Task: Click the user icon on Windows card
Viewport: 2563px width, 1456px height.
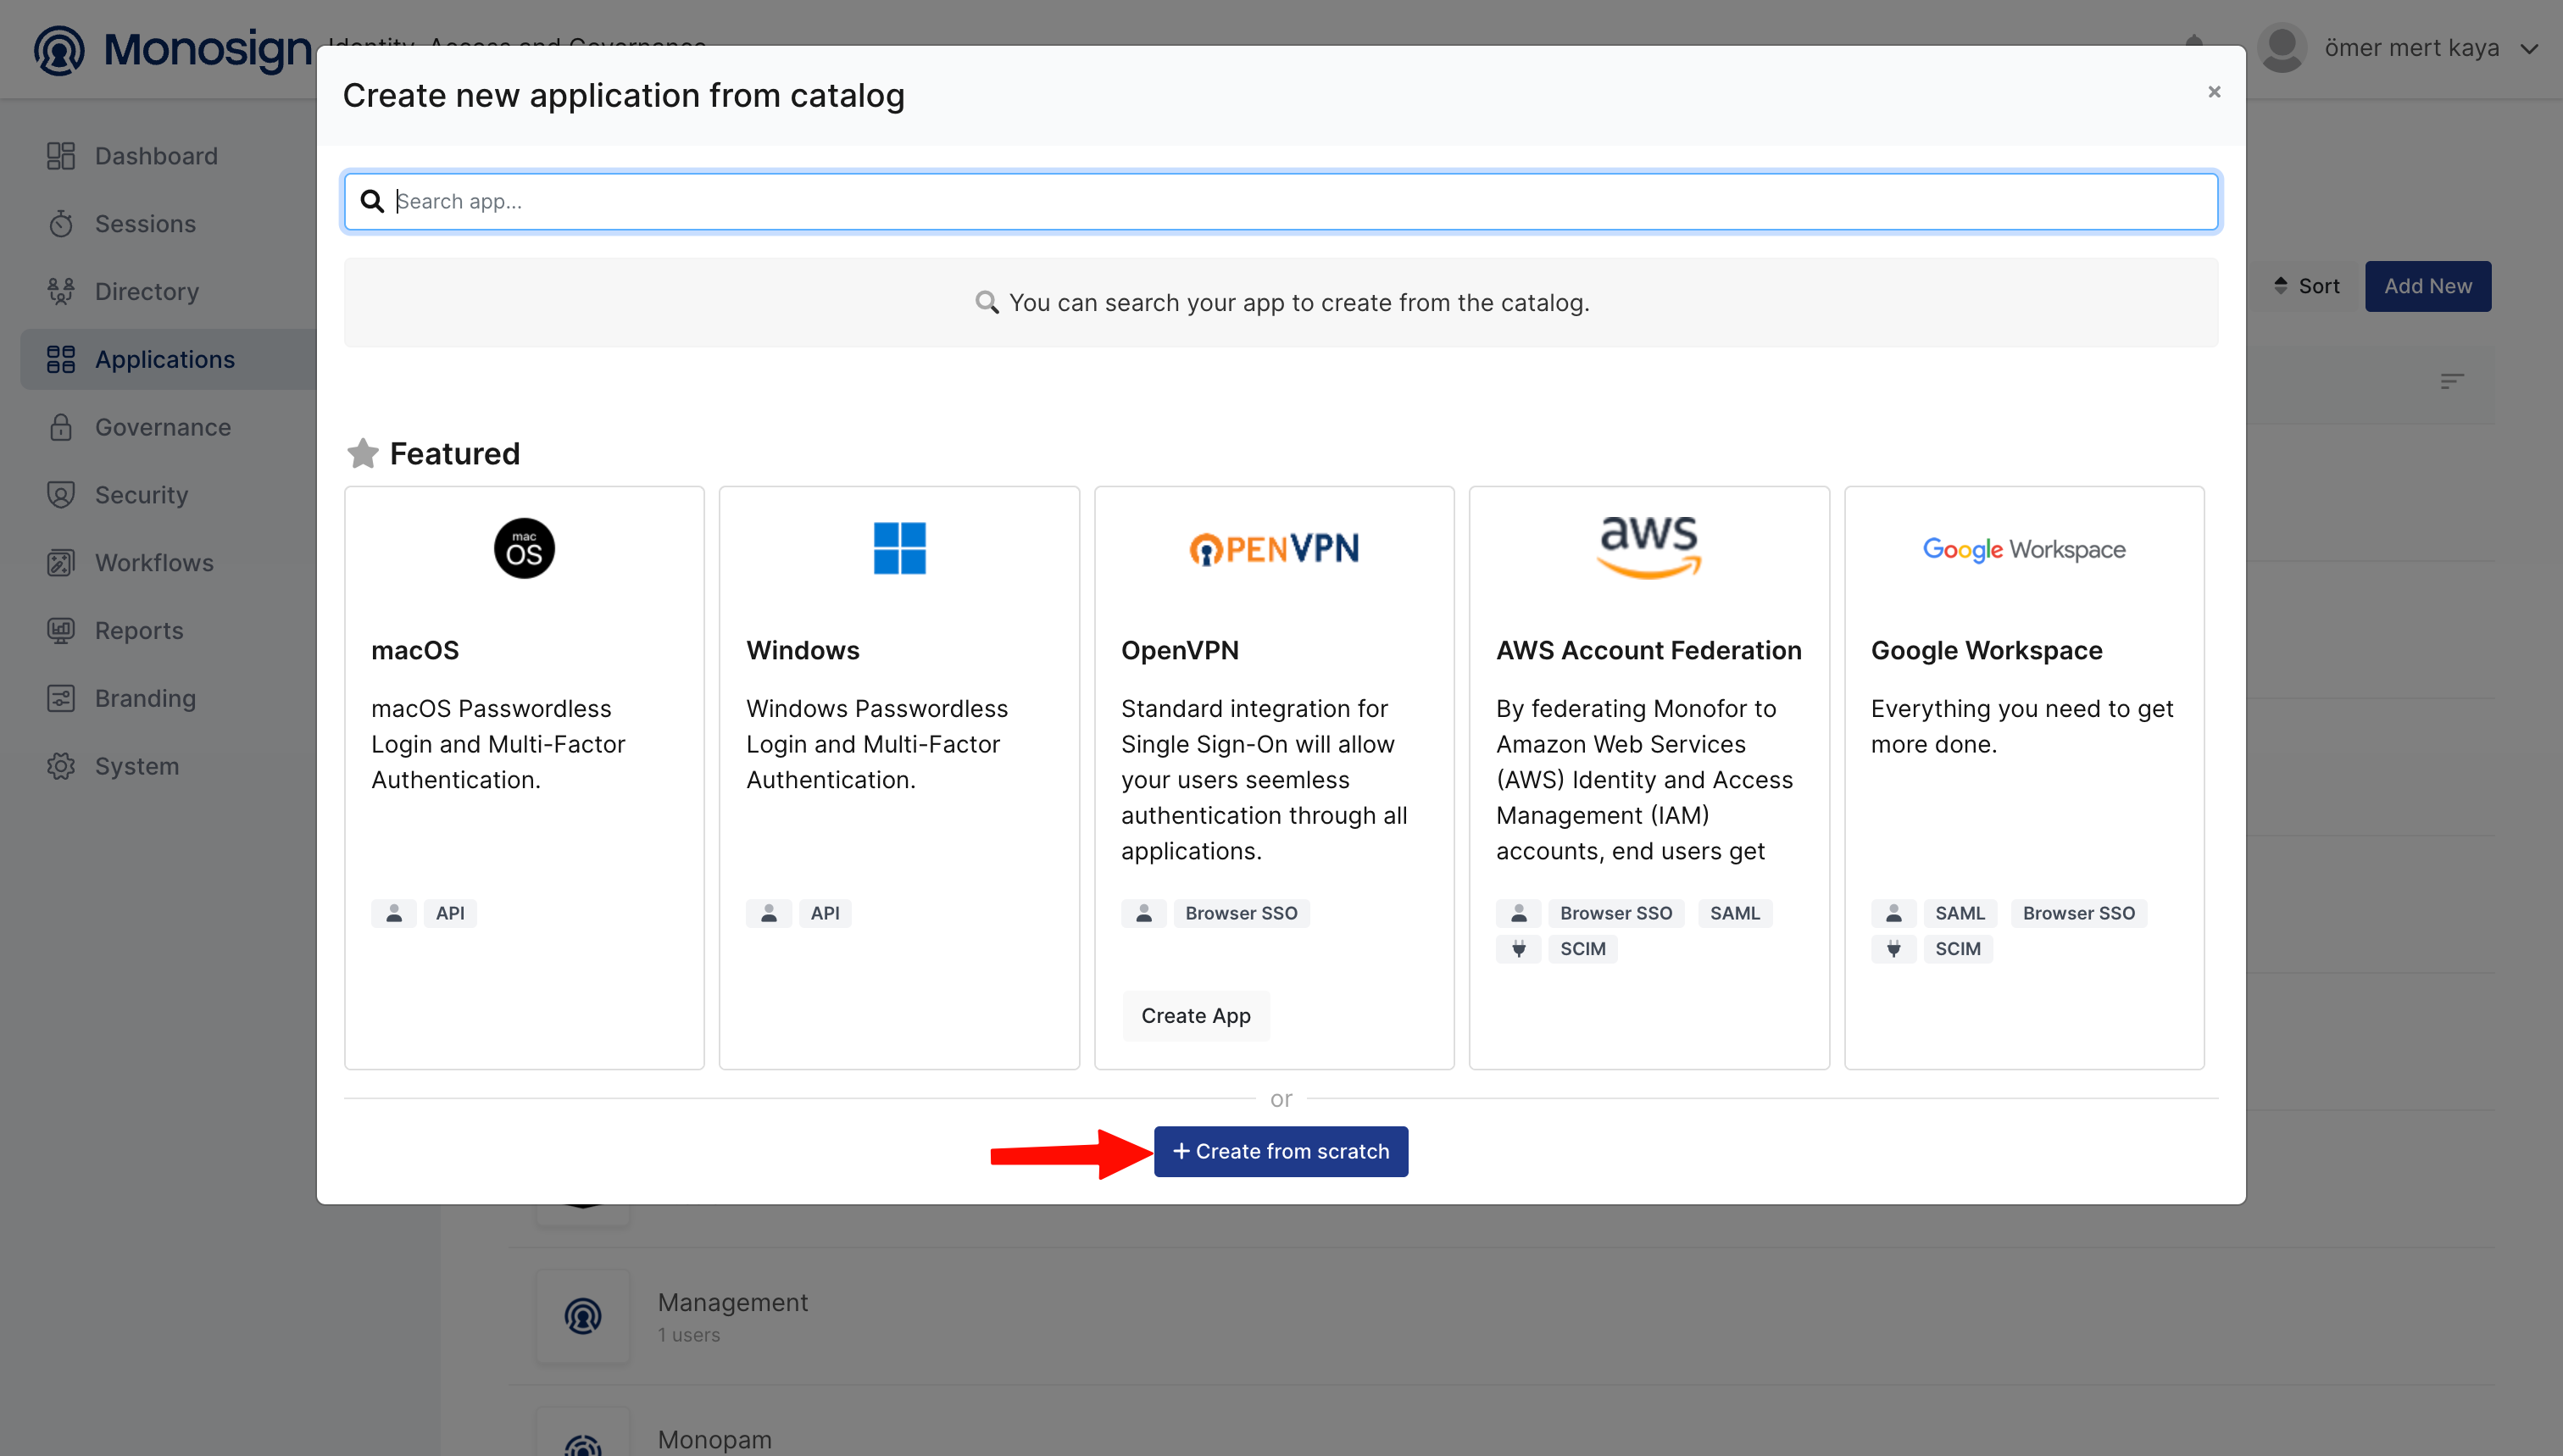Action: coord(769,913)
